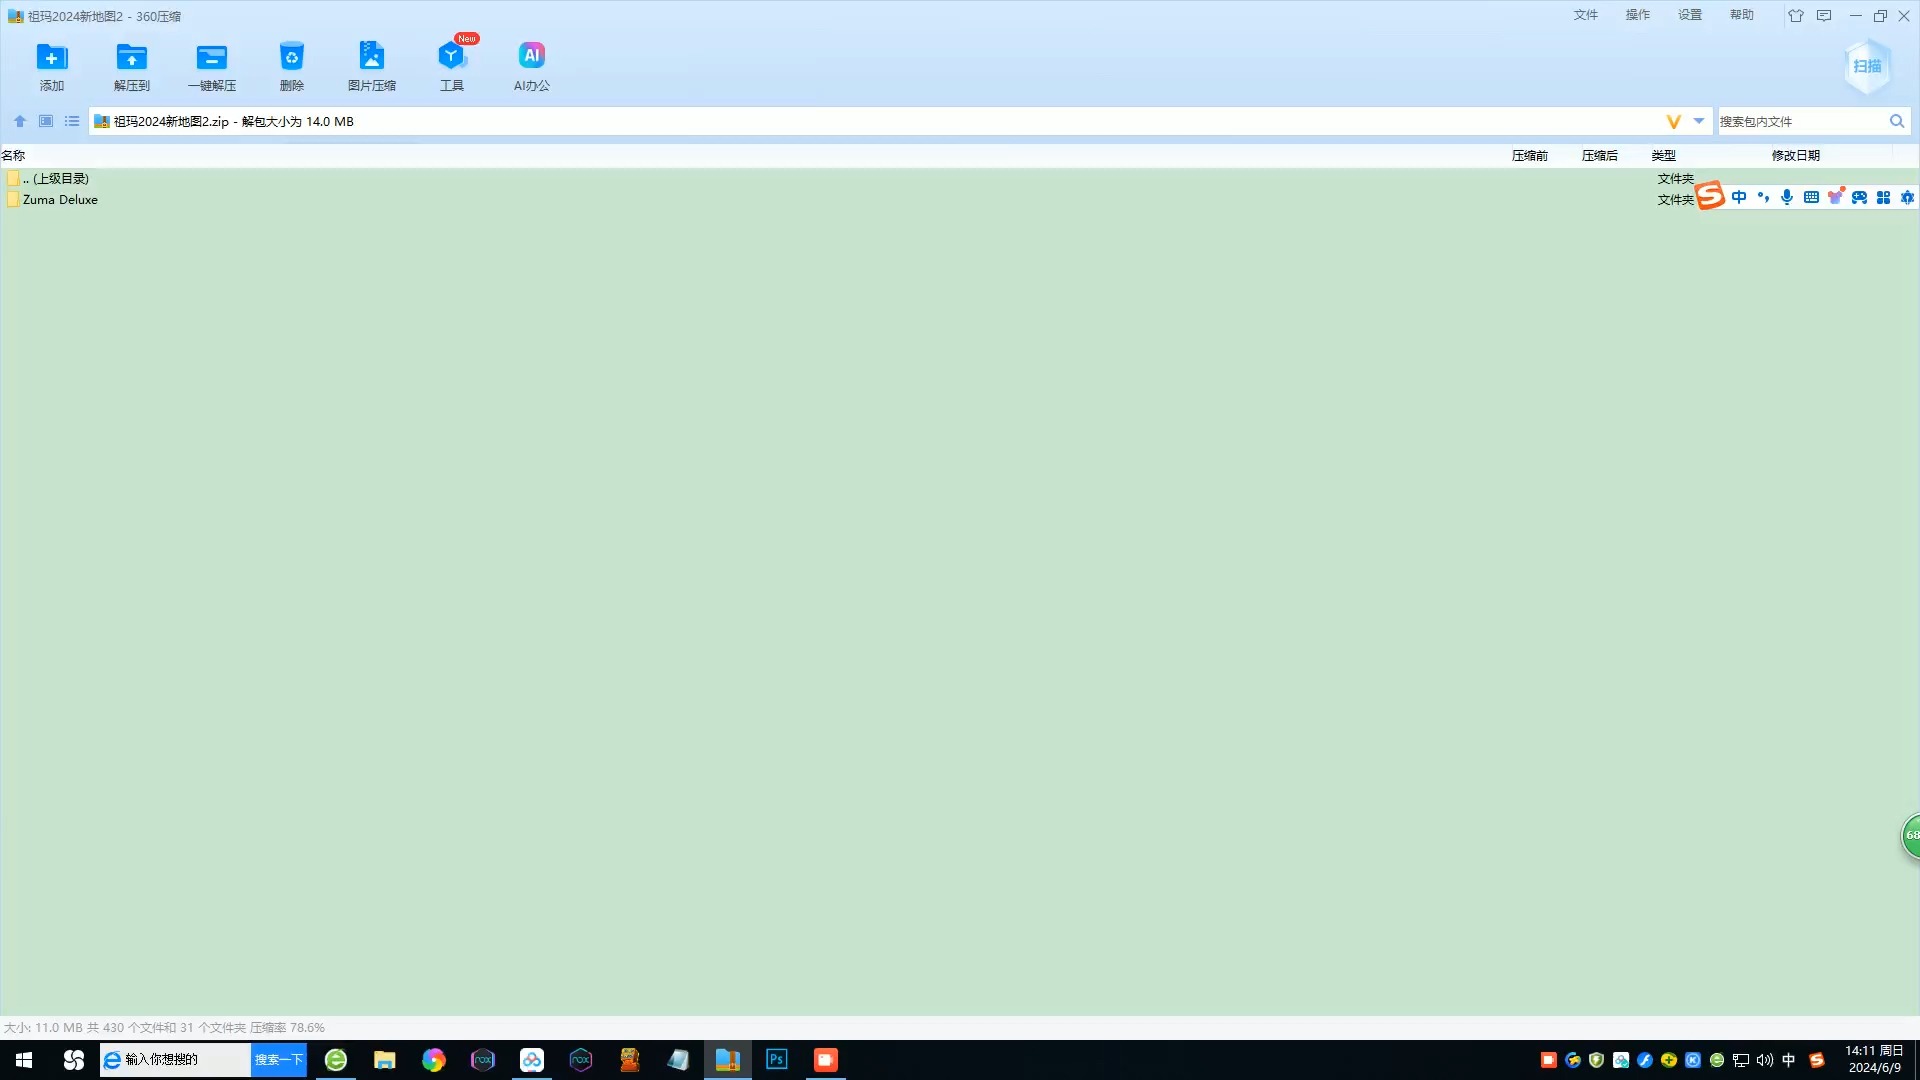This screenshot has height=1080, width=1920.
Task: Click the Sogou game controller icon
Action: coord(1859,197)
